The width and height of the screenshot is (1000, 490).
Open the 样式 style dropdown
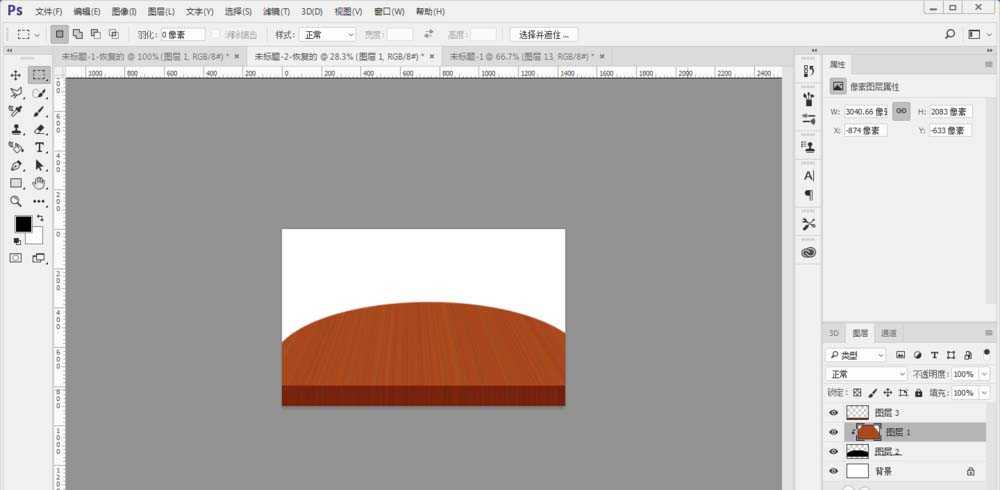point(329,34)
